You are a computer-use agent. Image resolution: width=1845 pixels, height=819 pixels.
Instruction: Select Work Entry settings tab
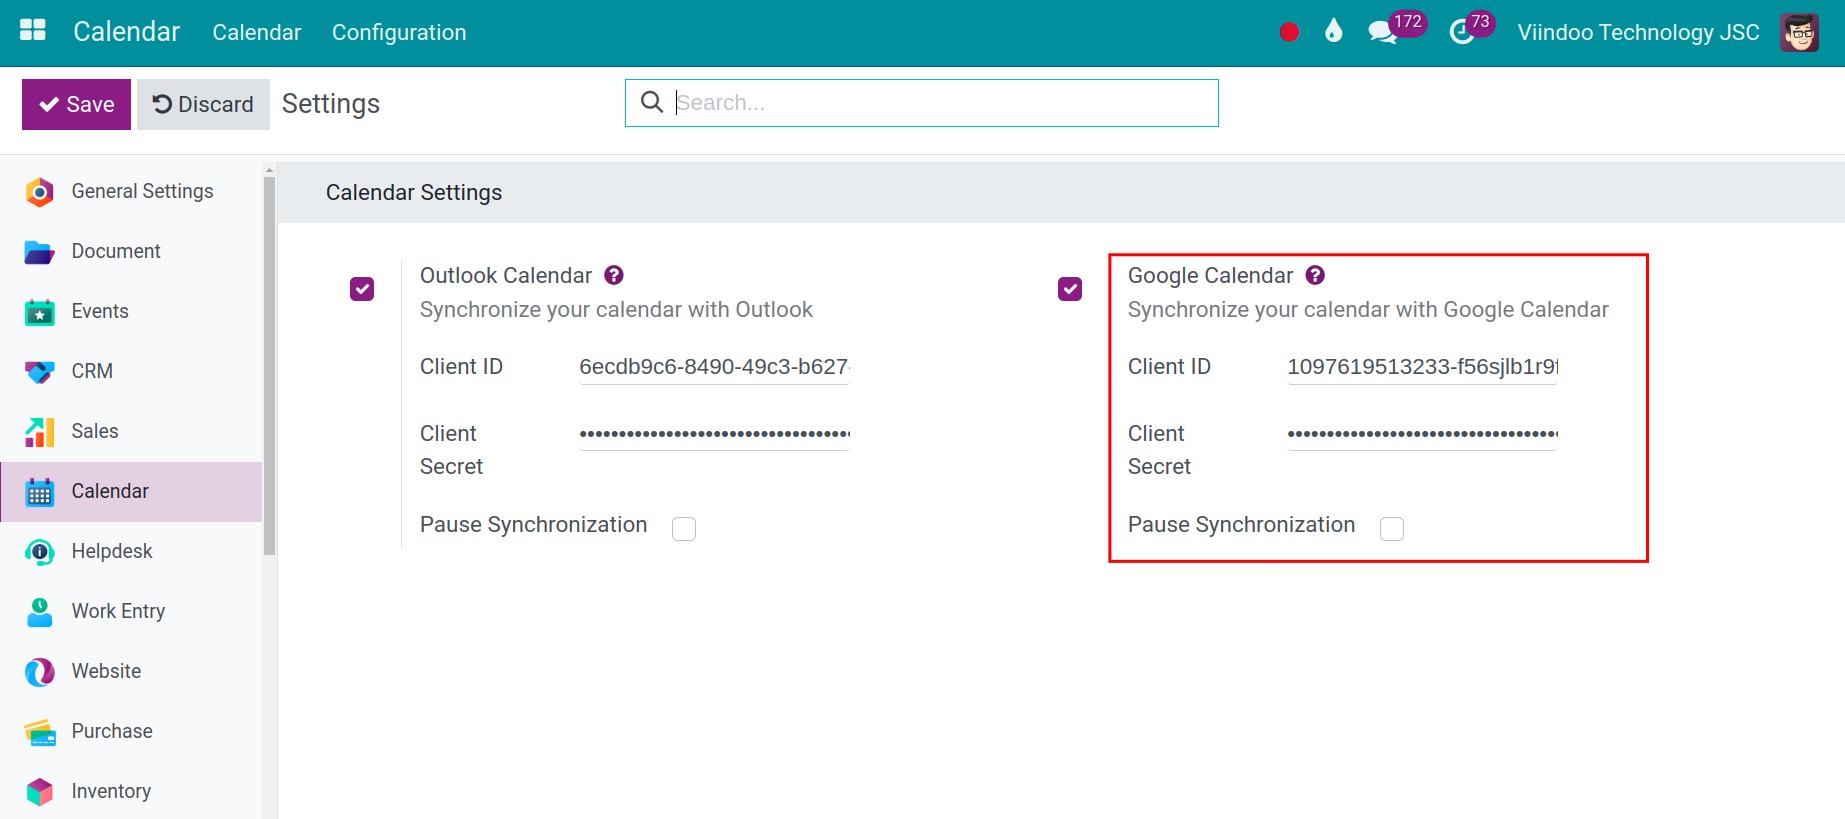coord(131,611)
